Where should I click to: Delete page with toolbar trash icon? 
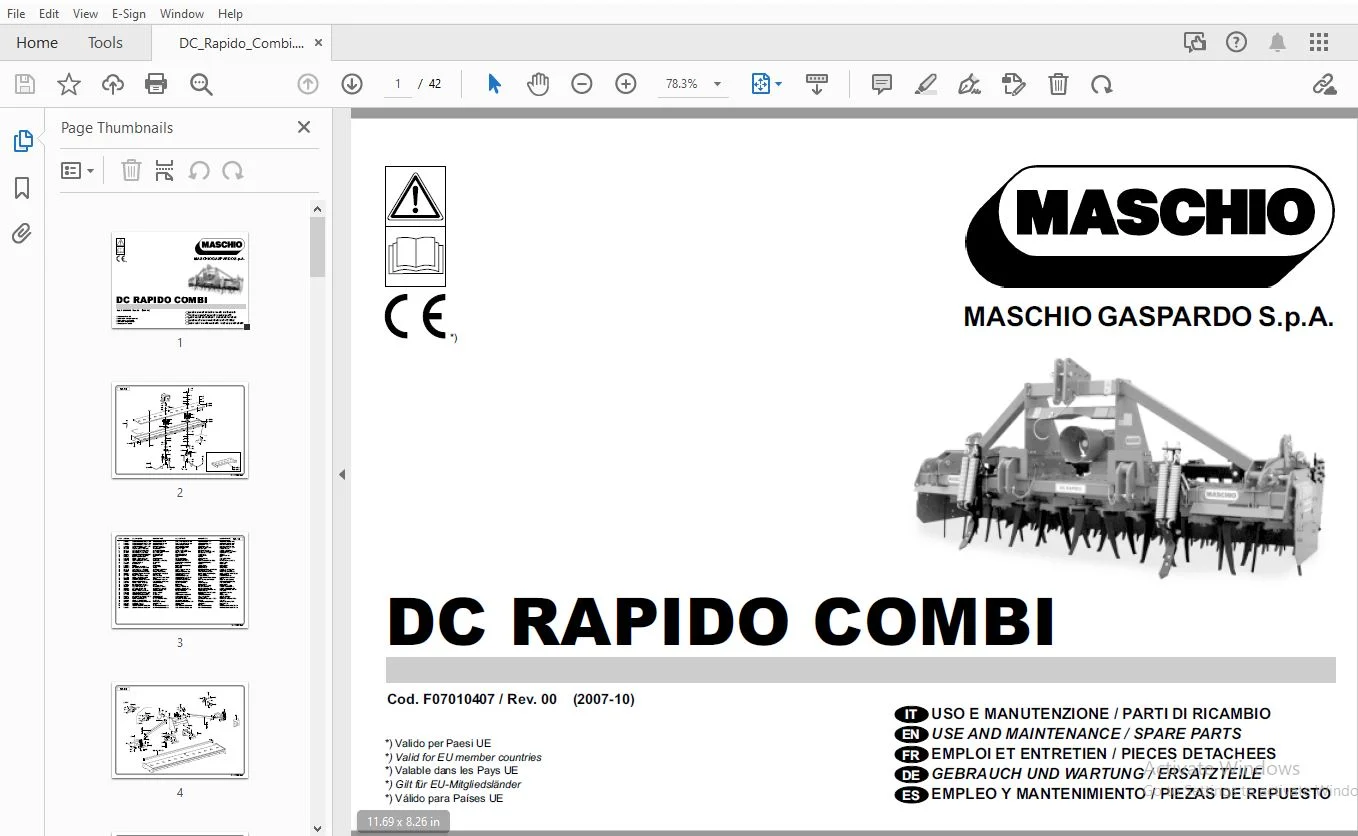[1058, 84]
